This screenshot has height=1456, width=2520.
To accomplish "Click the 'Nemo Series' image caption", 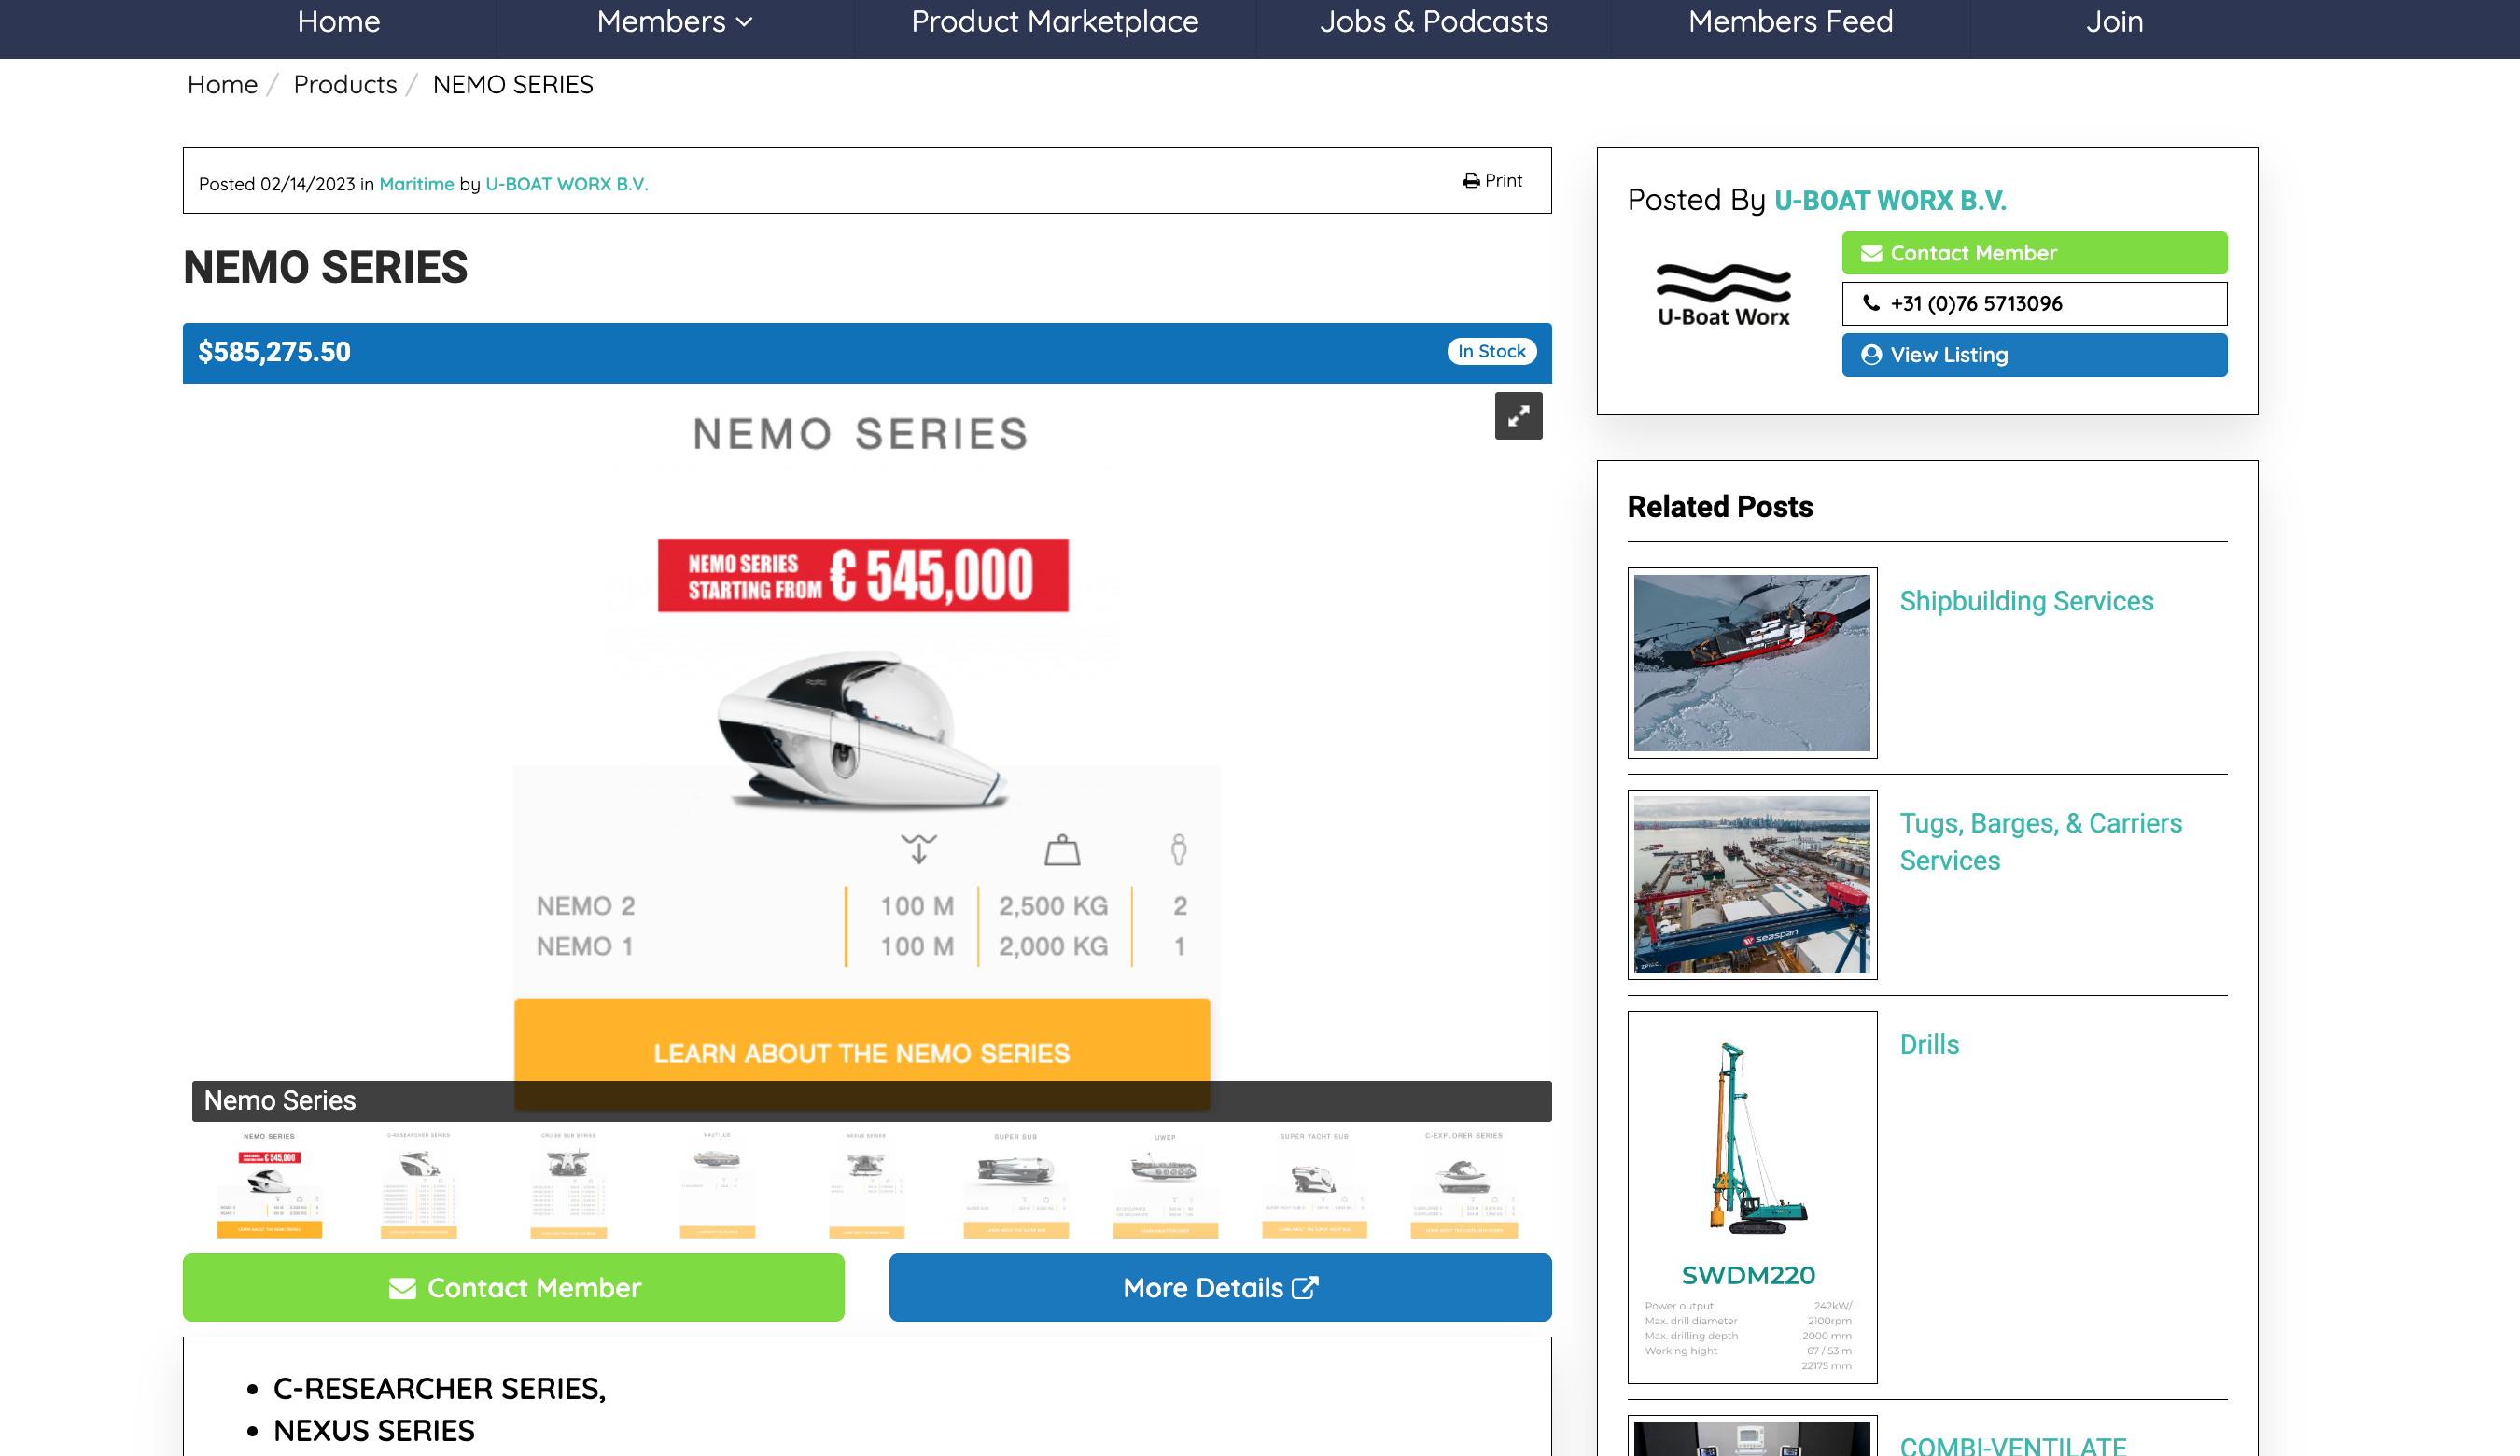I will point(280,1100).
